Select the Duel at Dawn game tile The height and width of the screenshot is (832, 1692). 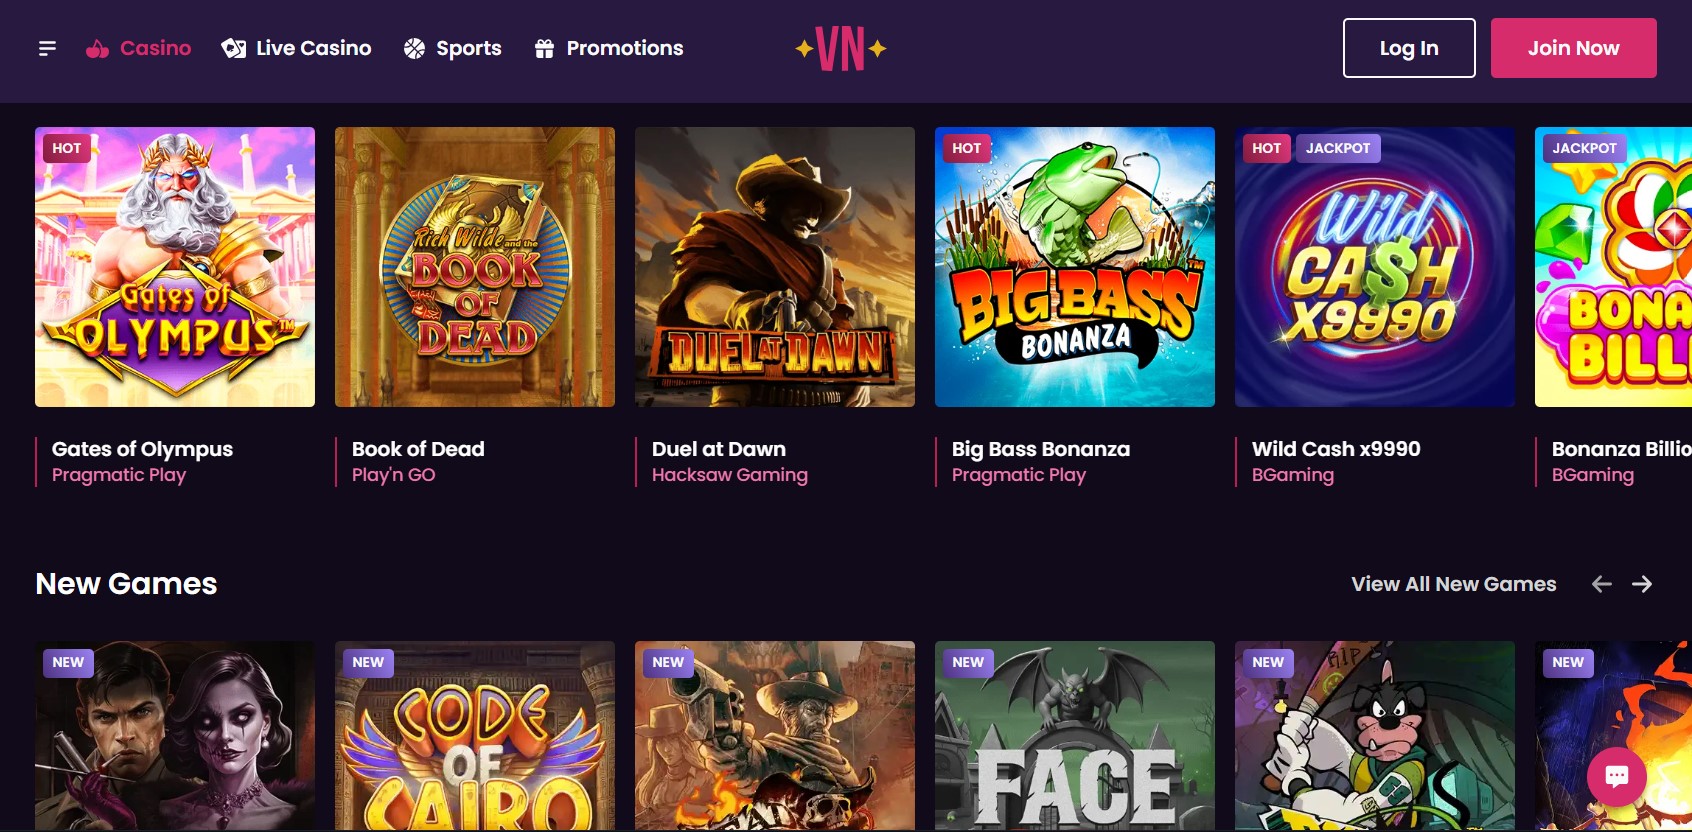coord(775,267)
